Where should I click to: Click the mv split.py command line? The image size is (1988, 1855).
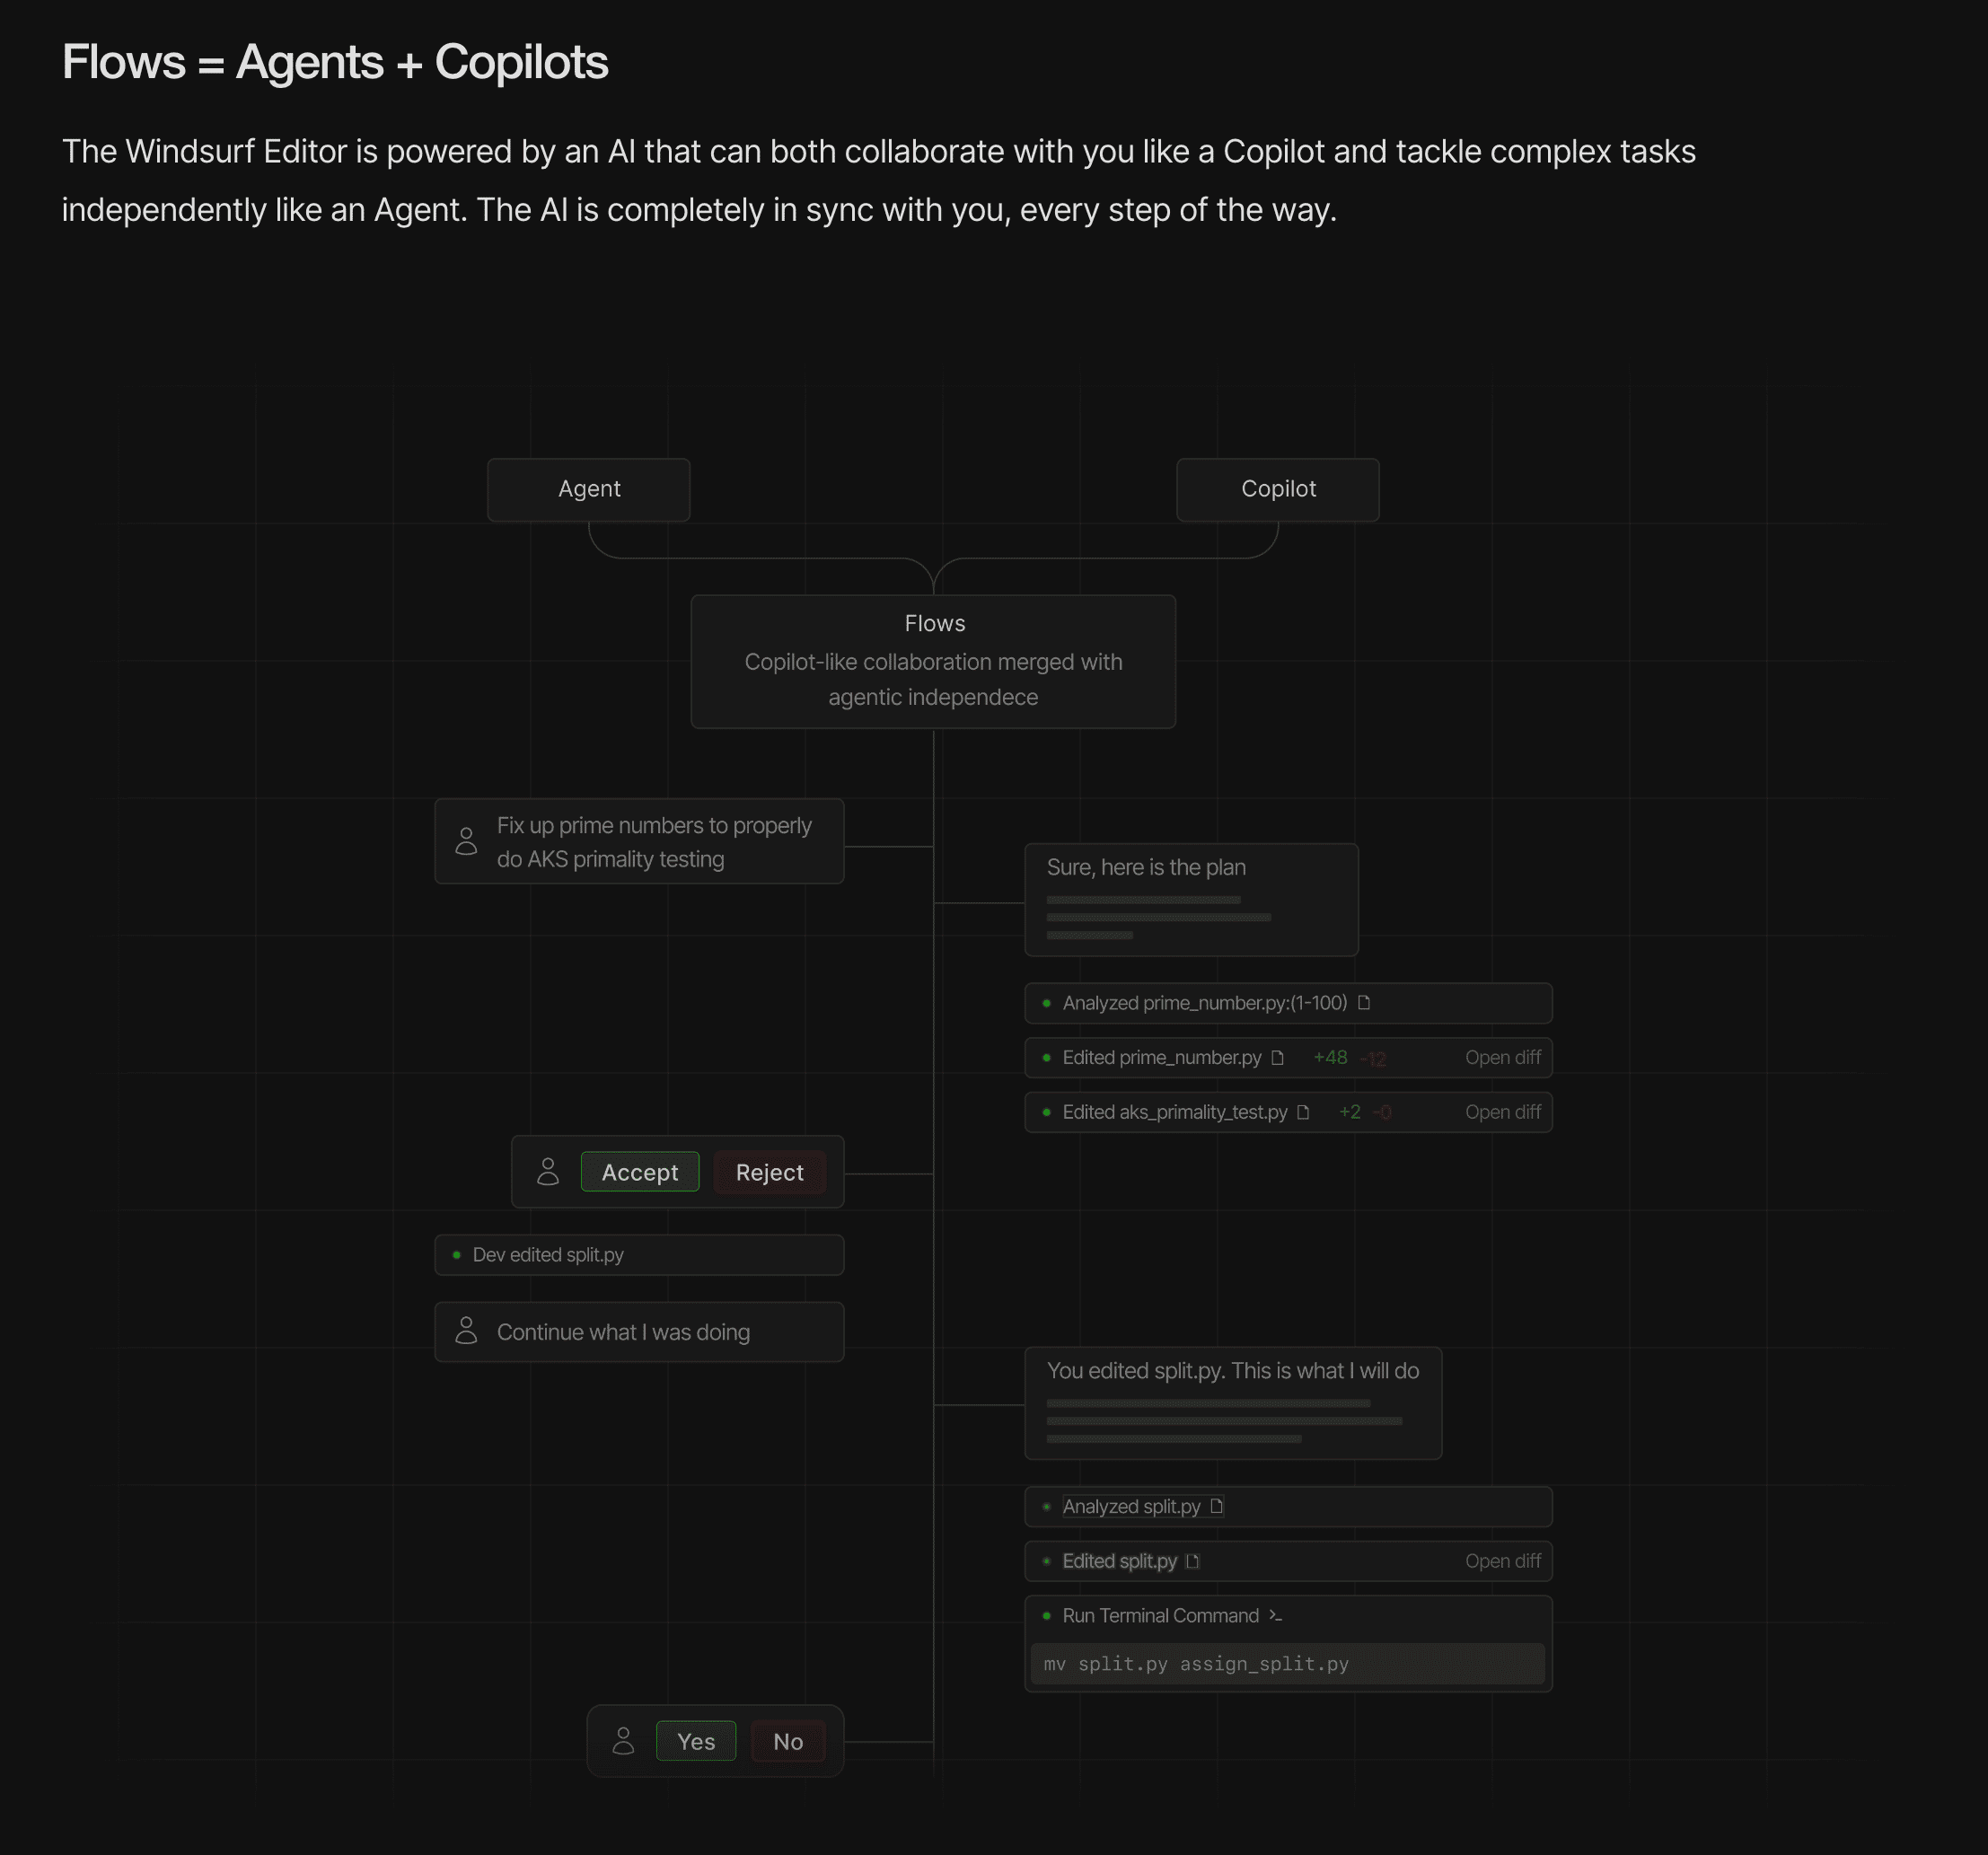click(1287, 1664)
